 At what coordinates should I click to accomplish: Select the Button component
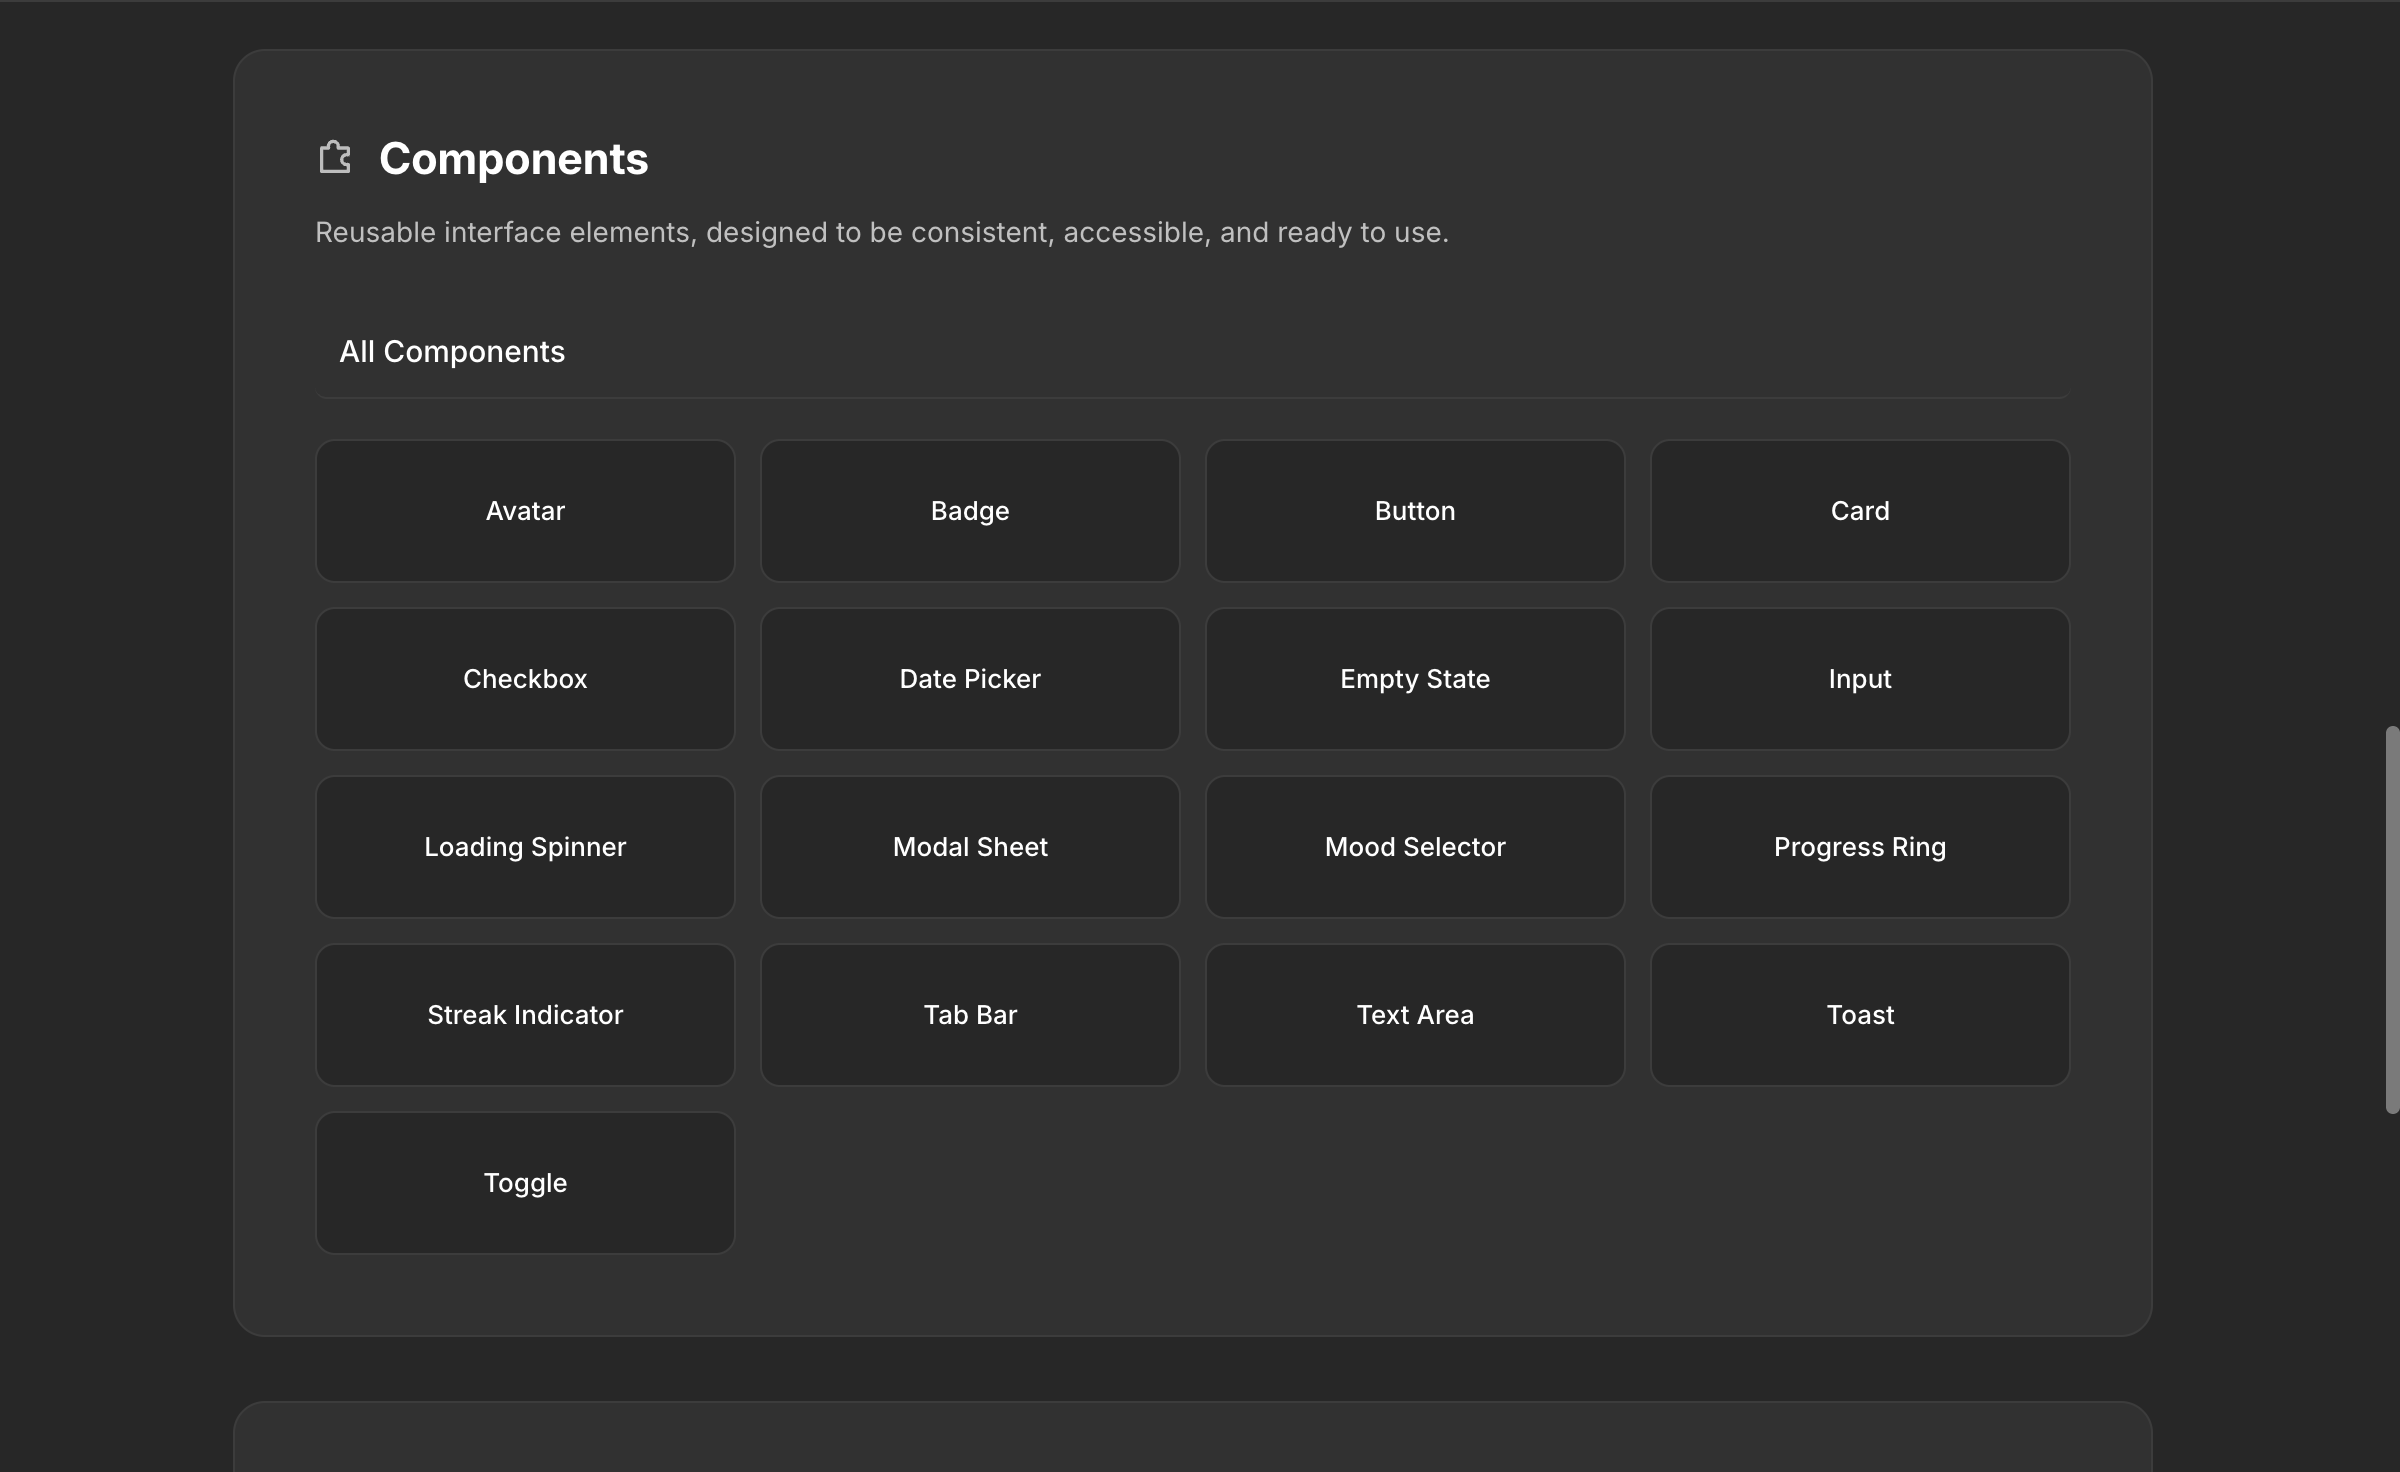1413,511
